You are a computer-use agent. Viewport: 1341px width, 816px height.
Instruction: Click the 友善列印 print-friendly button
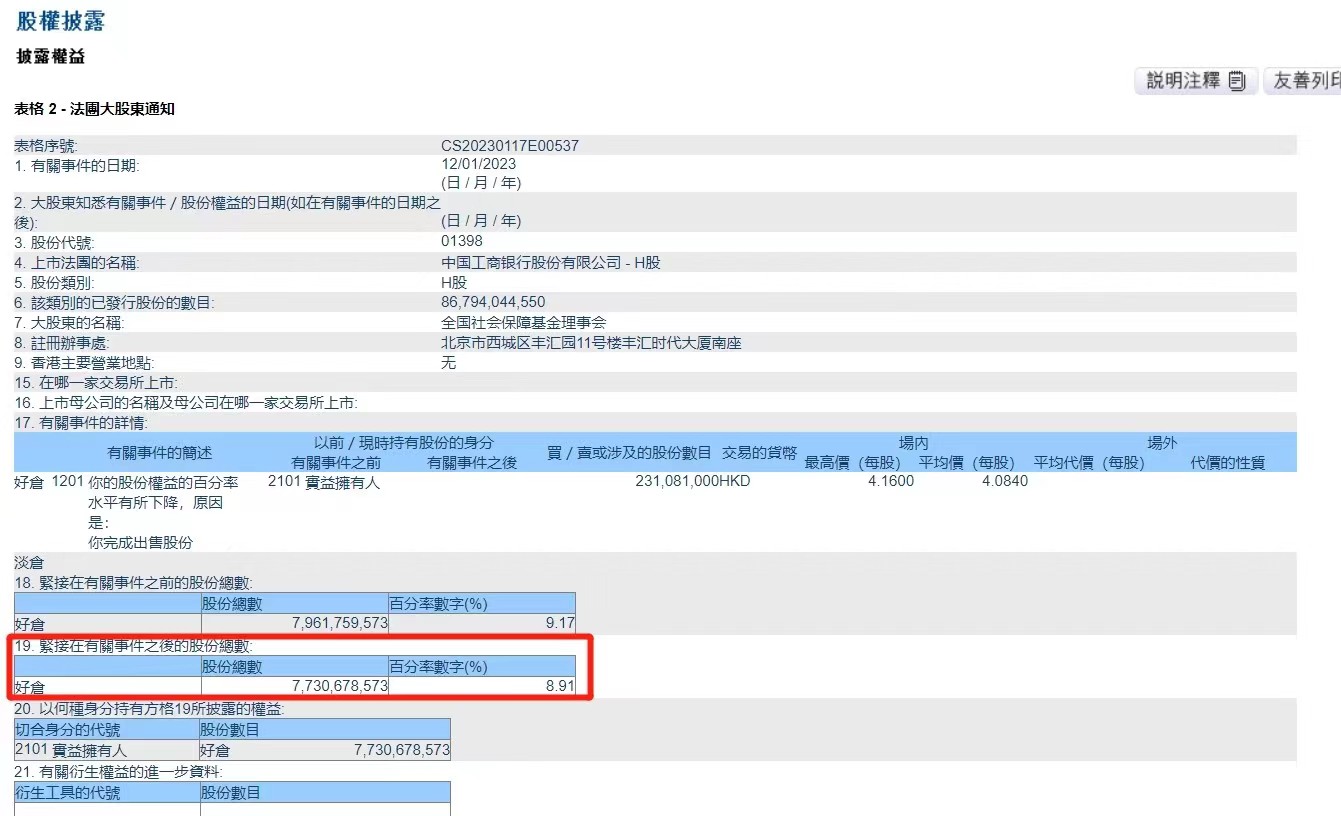pyautogui.click(x=1303, y=82)
